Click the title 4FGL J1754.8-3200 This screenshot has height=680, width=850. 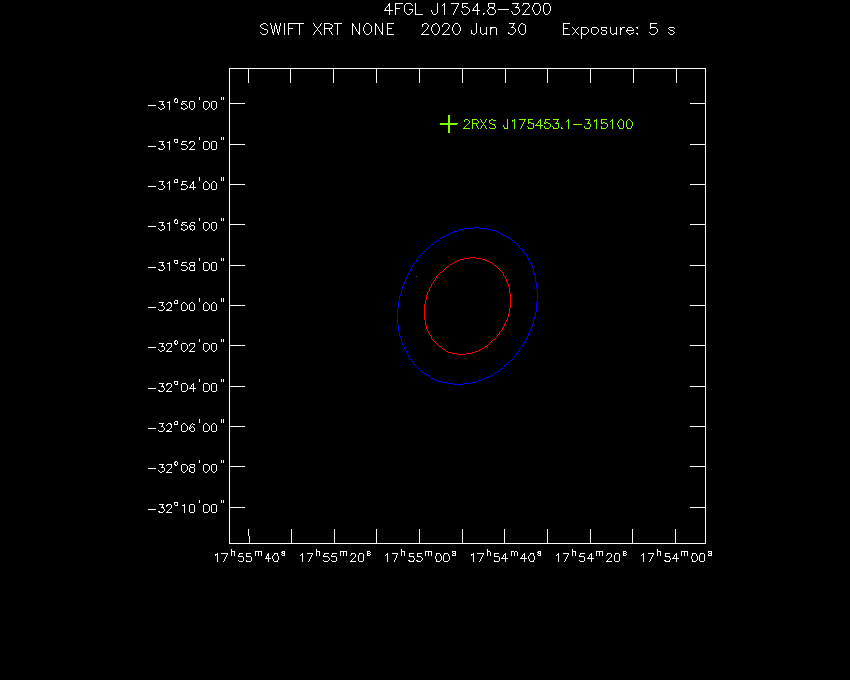click(467, 9)
